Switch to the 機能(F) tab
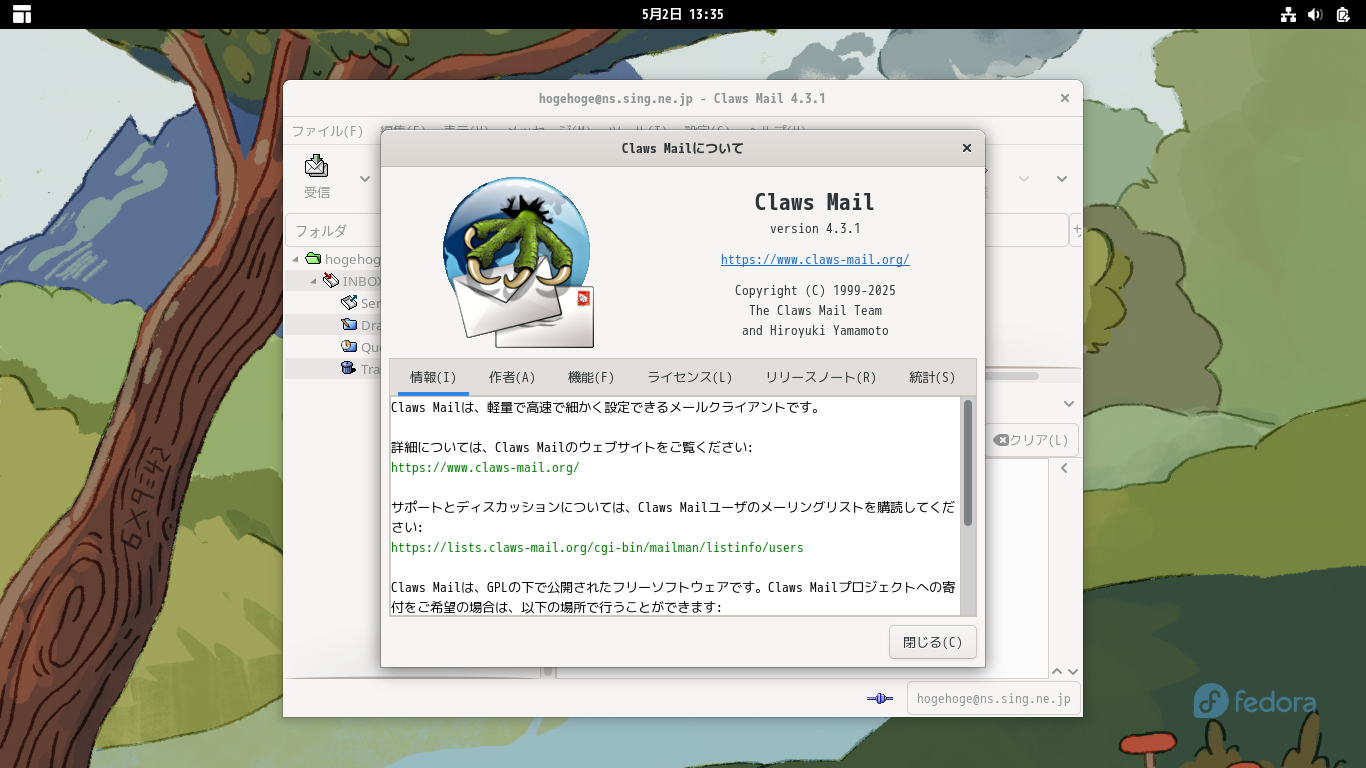This screenshot has height=768, width=1366. pyautogui.click(x=591, y=377)
